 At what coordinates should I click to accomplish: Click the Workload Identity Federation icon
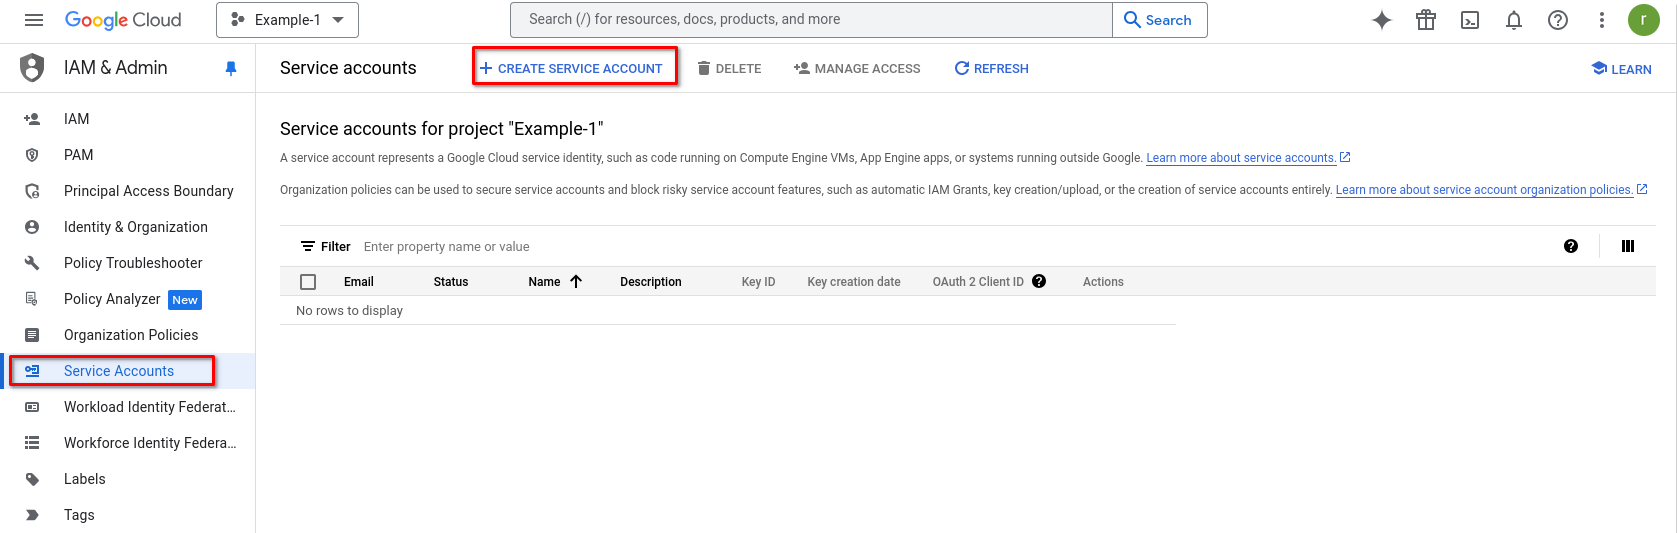coord(32,407)
